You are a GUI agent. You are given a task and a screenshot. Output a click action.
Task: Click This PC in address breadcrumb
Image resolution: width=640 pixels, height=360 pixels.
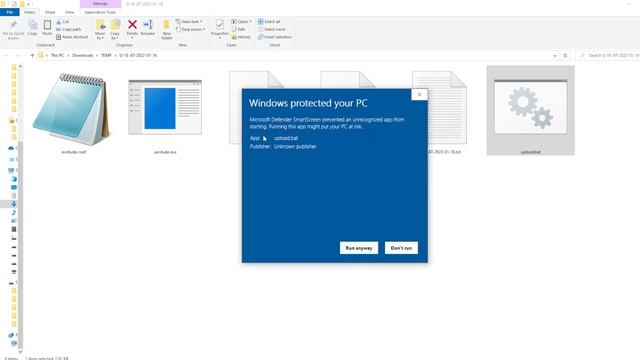58,55
